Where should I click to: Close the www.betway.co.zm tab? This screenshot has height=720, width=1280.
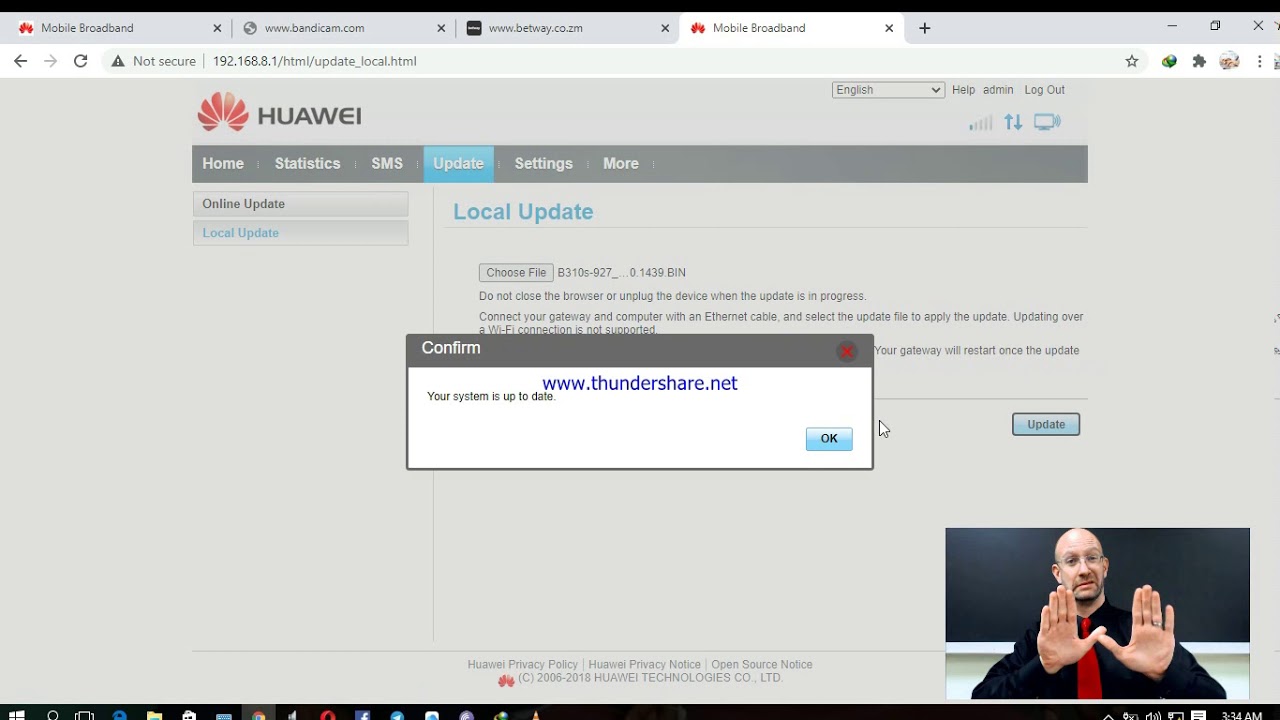point(665,28)
